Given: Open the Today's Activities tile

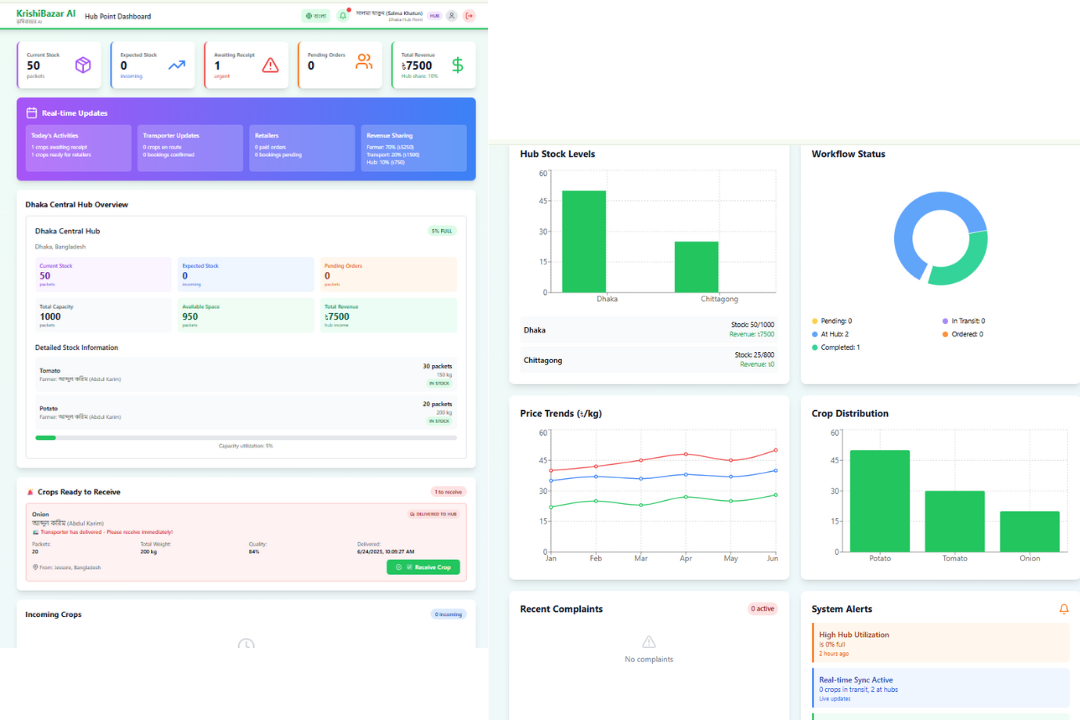Looking at the screenshot, I should (79, 147).
